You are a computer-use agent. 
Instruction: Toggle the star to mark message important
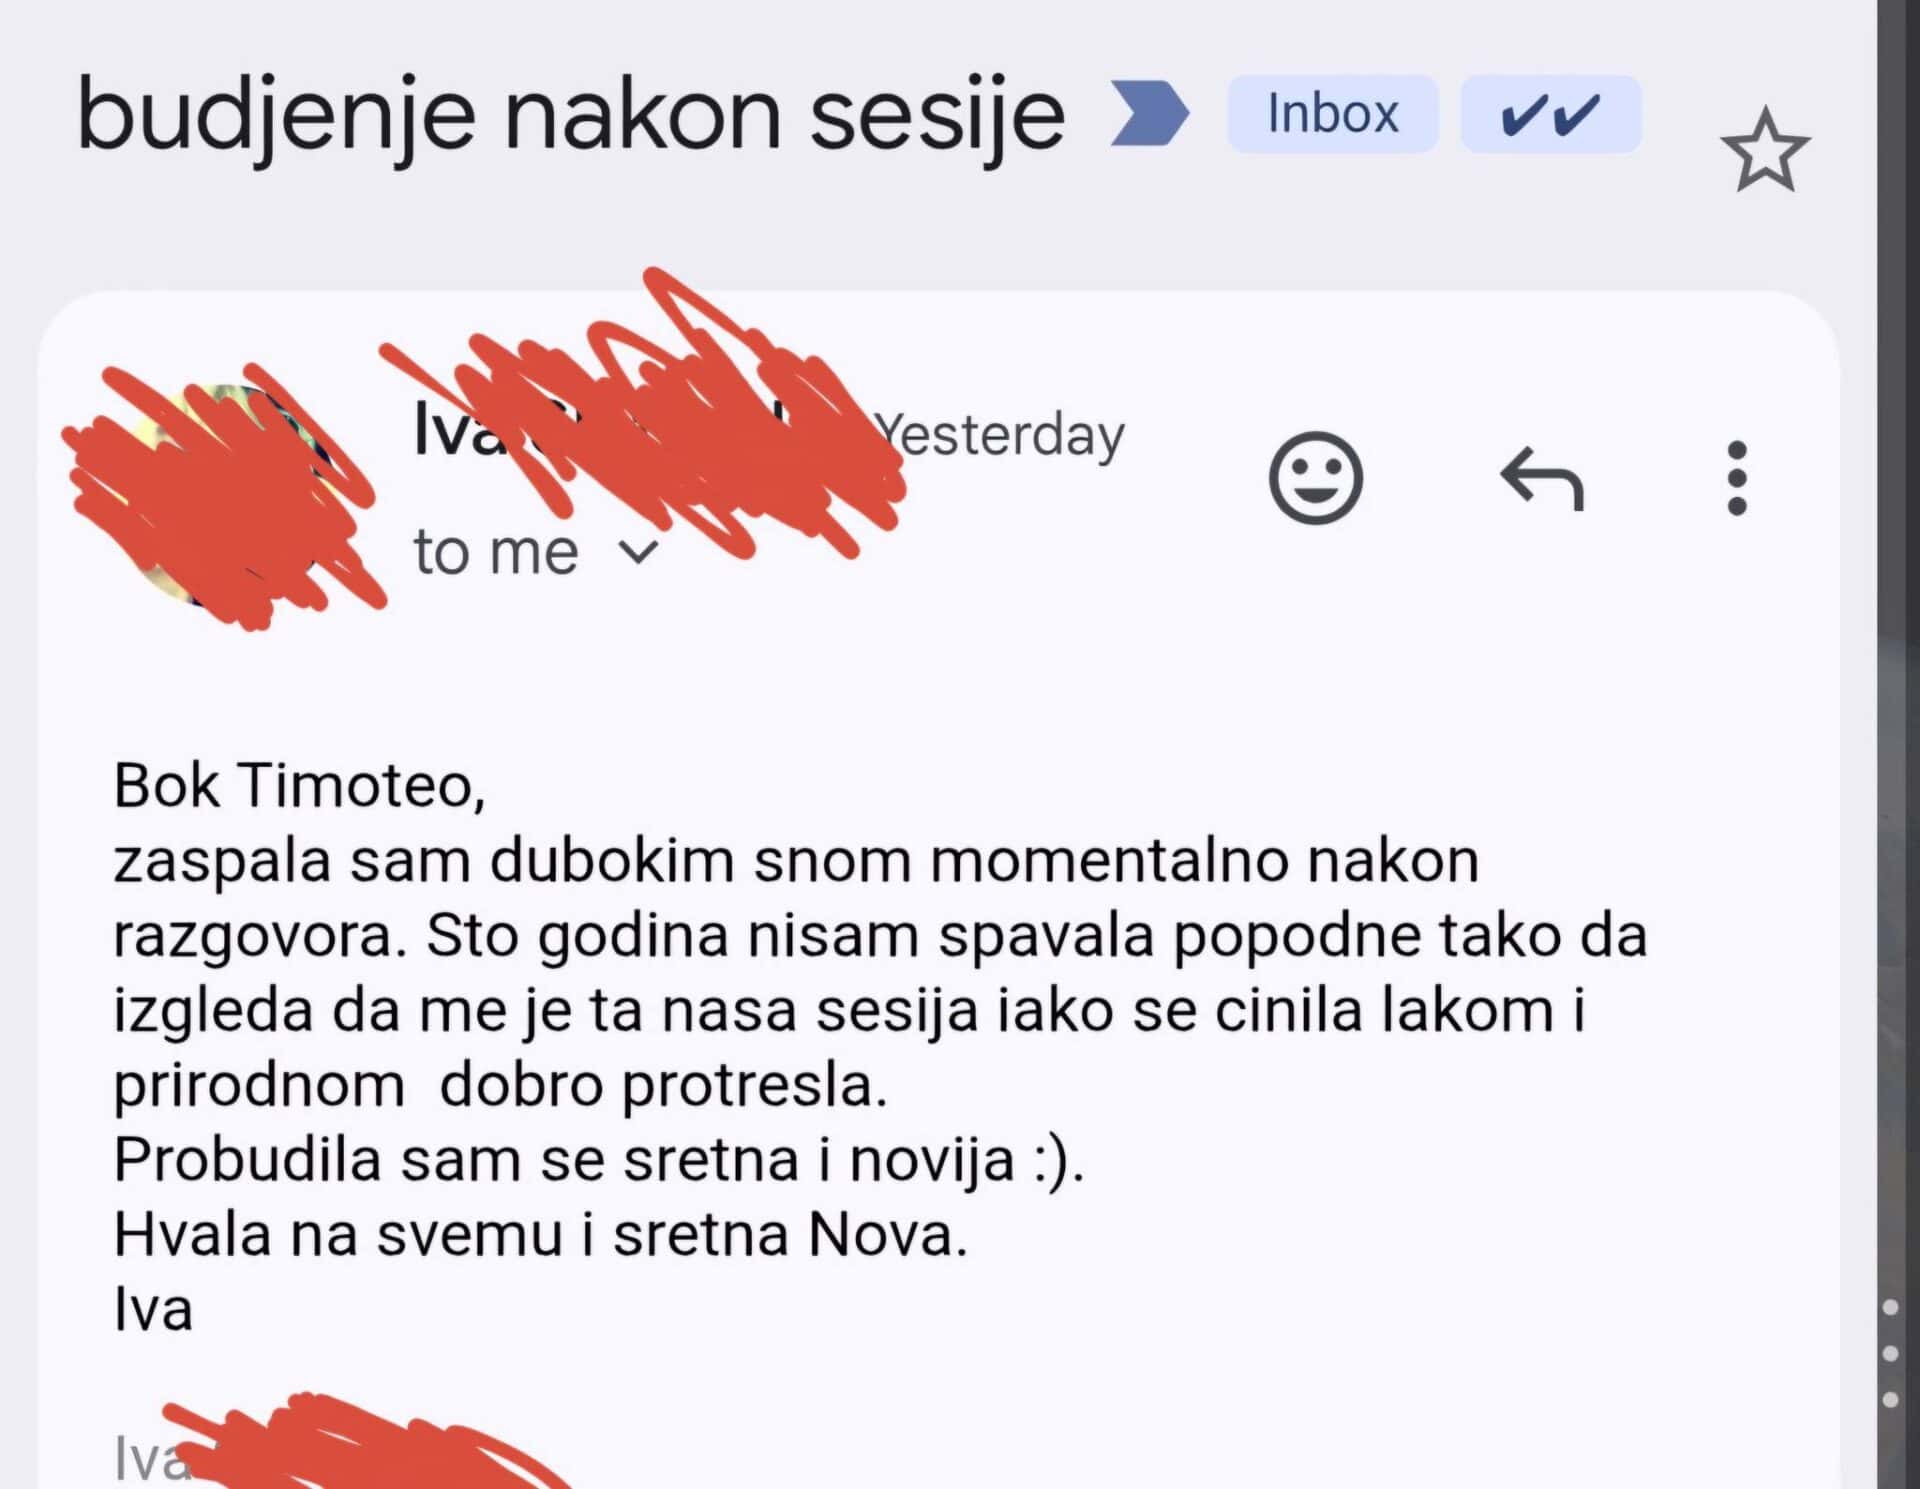coord(1766,148)
